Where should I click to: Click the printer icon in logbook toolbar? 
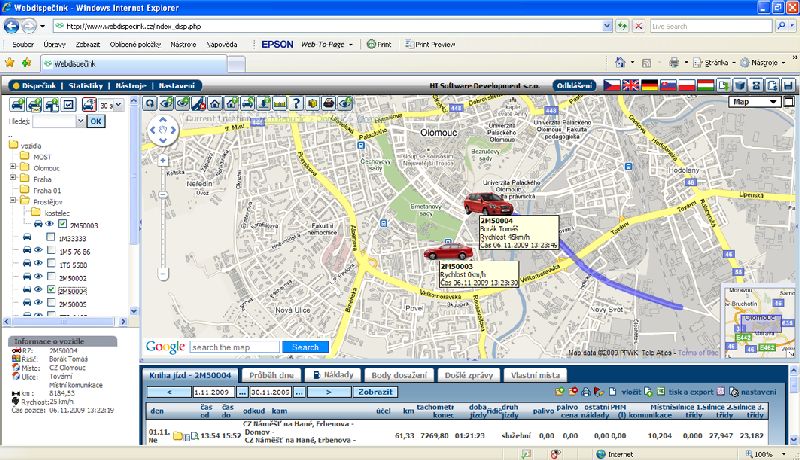[x=586, y=392]
